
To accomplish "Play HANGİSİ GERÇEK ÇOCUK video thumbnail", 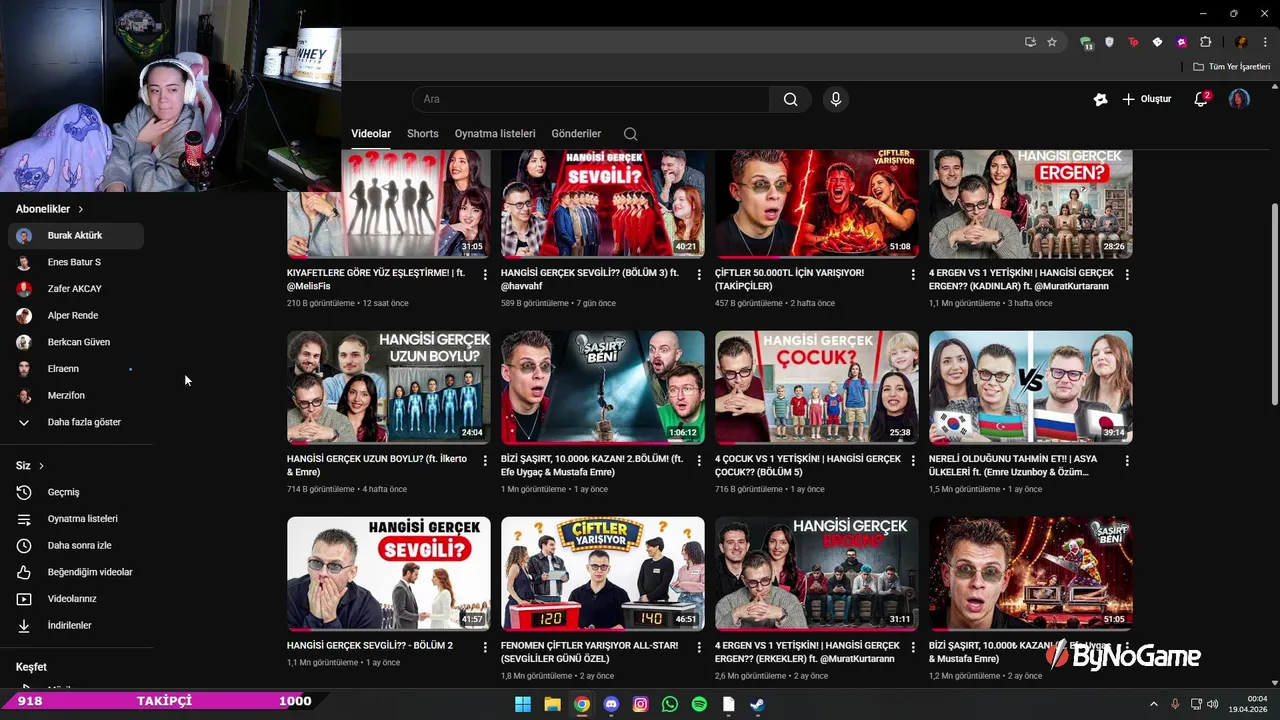I will (817, 387).
